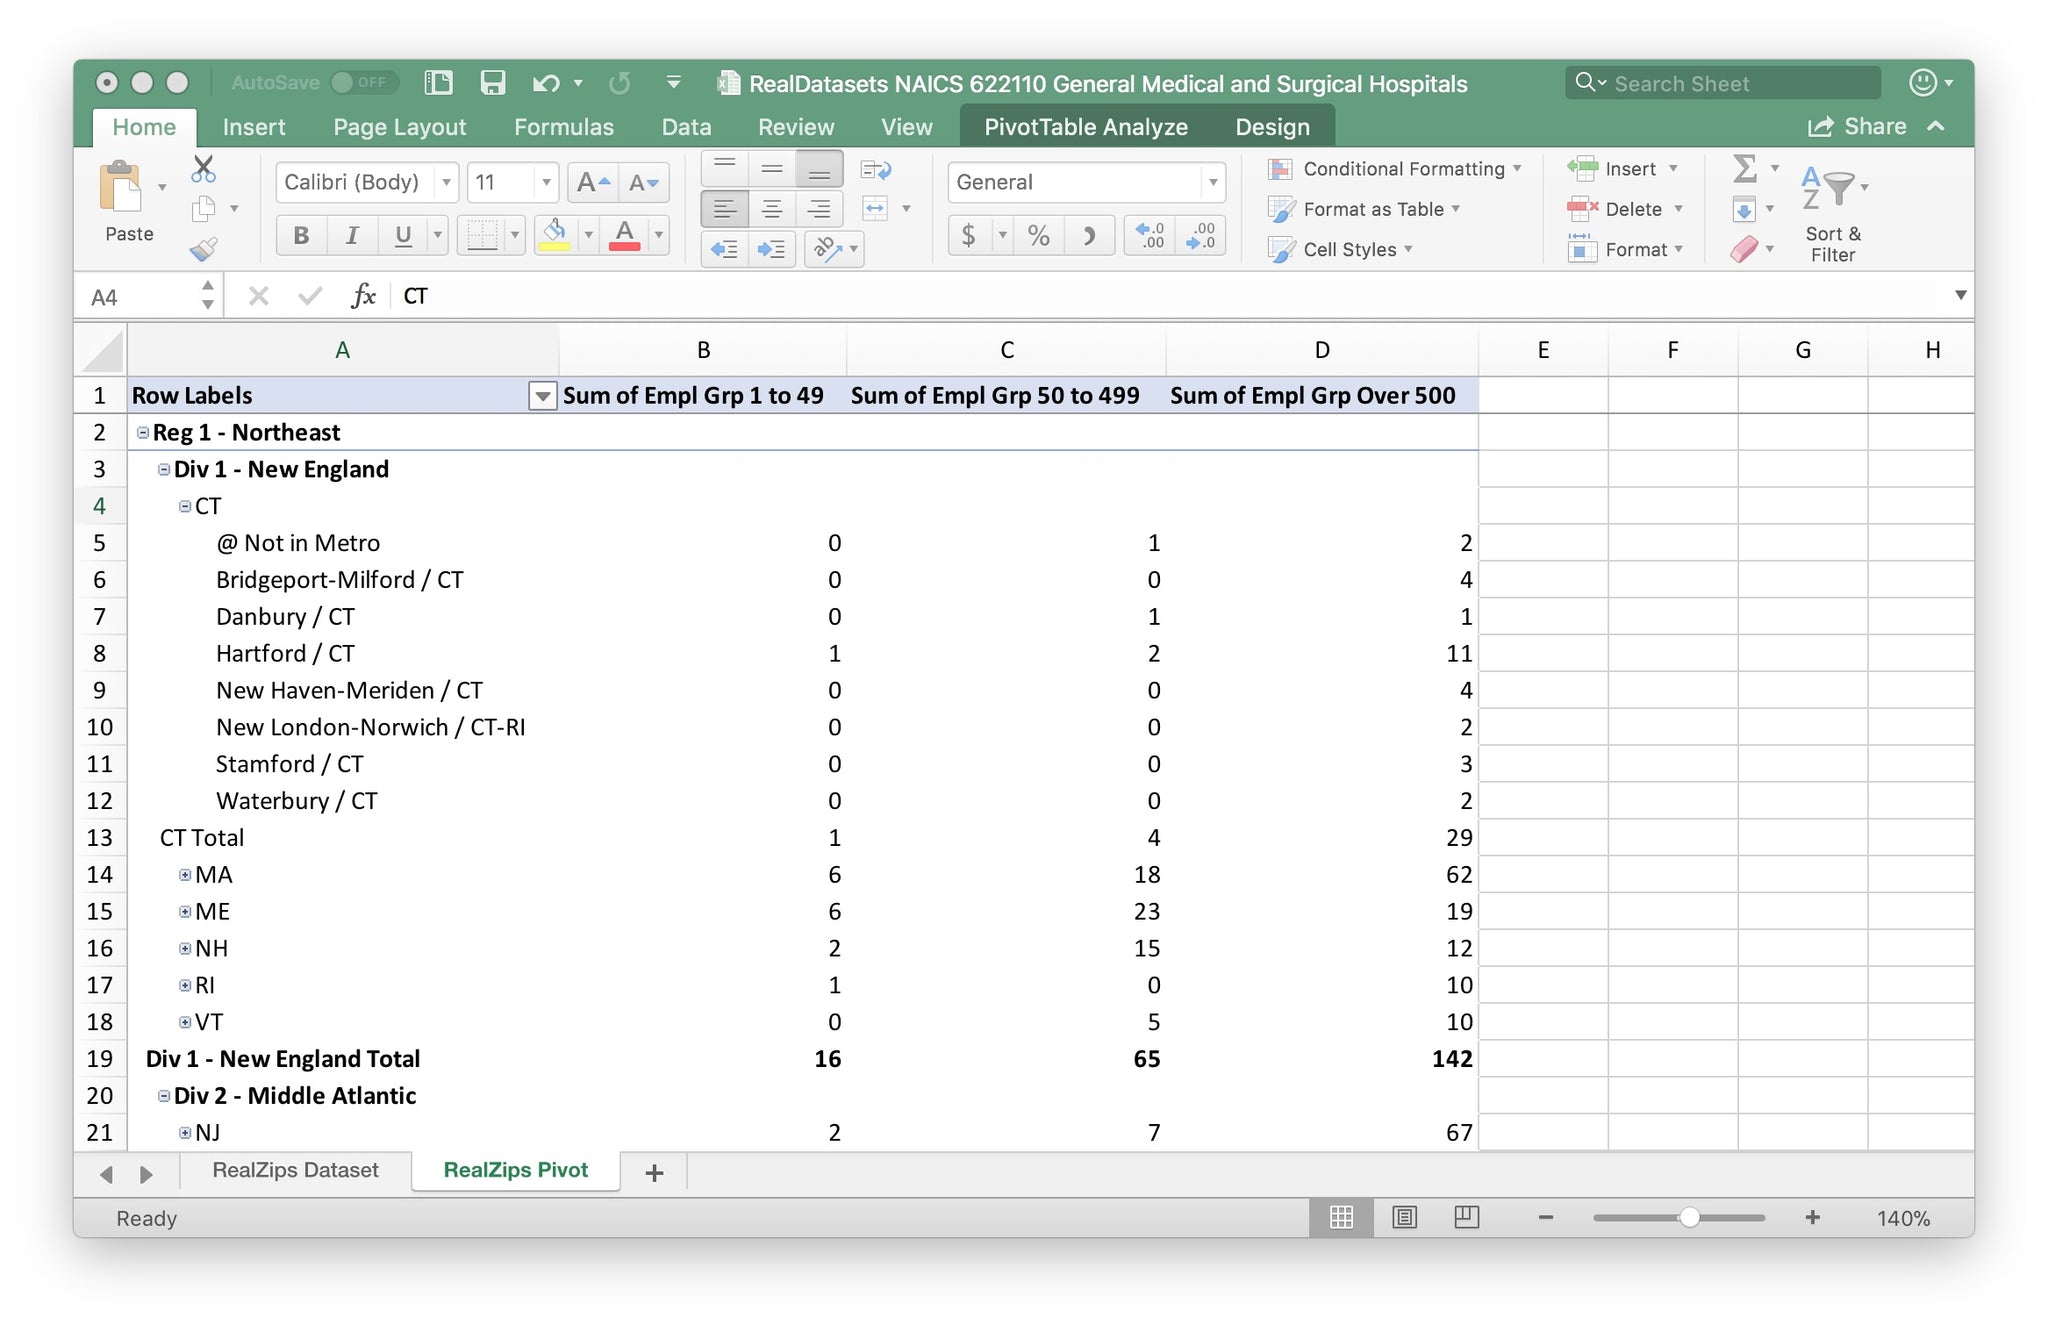Click the Format Painter brush icon
The image size is (2048, 1325).
[204, 249]
